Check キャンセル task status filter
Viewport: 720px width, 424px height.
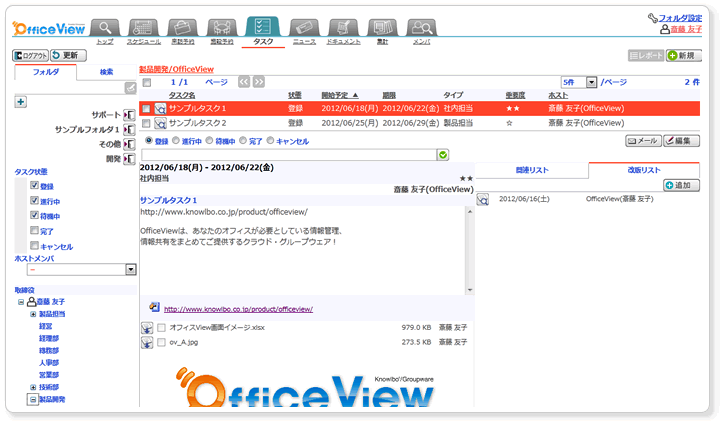click(x=34, y=245)
